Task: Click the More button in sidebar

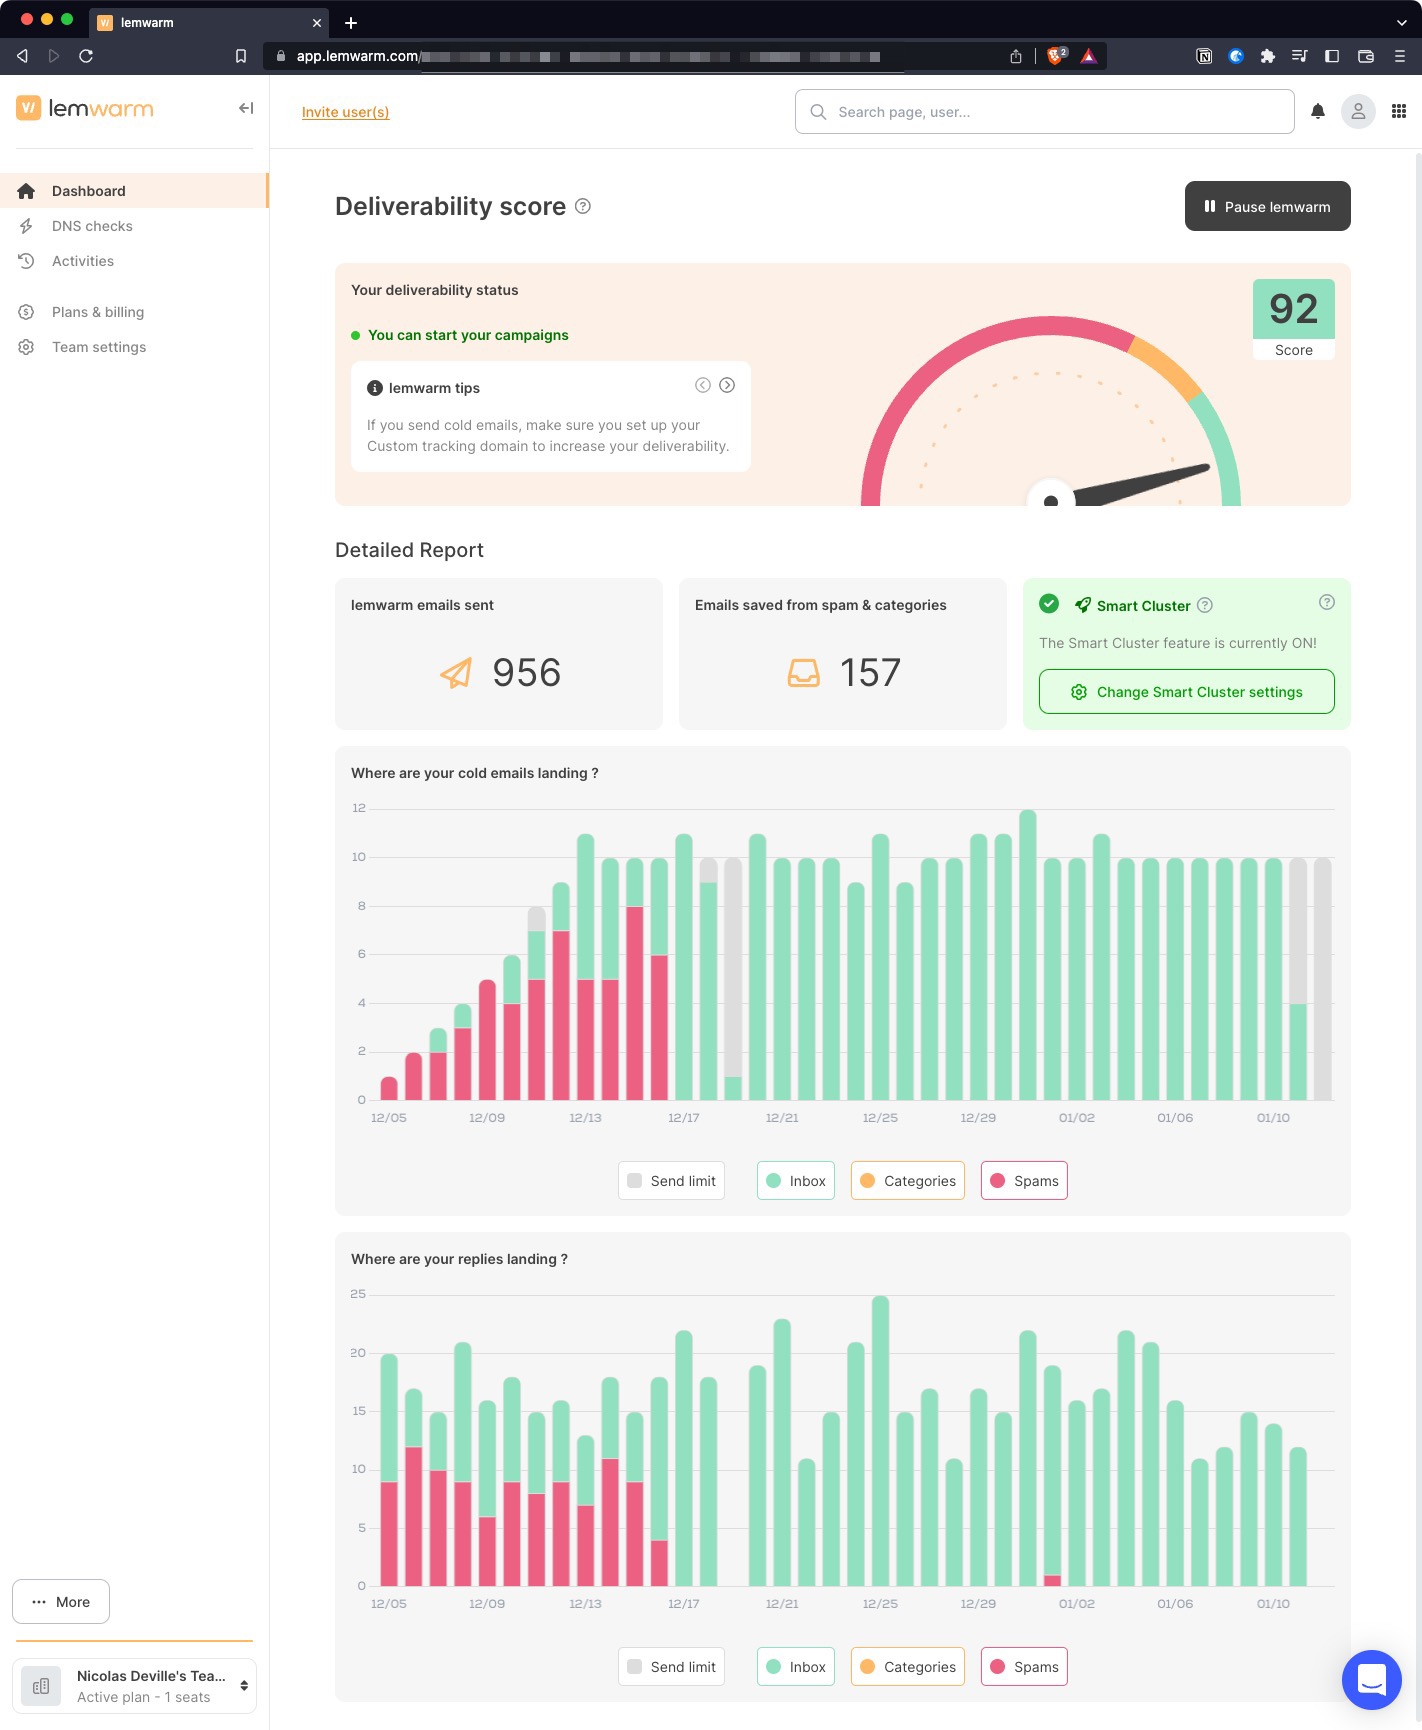Action: click(x=61, y=1602)
